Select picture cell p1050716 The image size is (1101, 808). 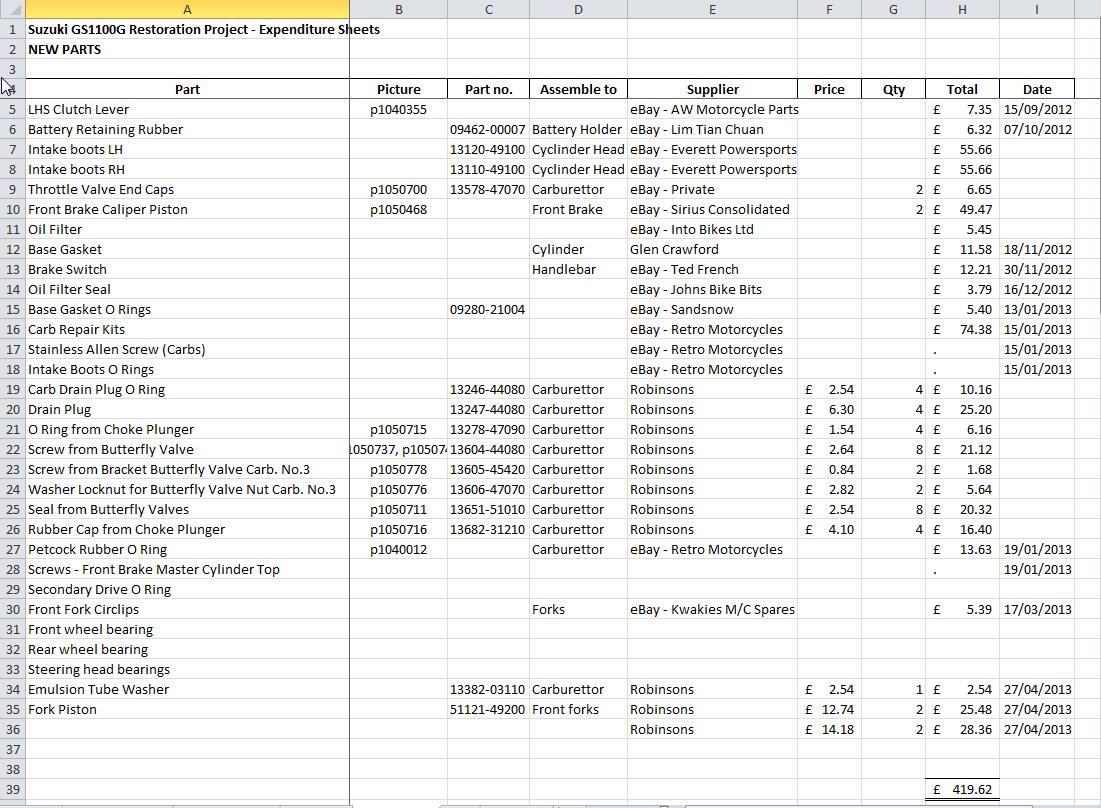(398, 529)
